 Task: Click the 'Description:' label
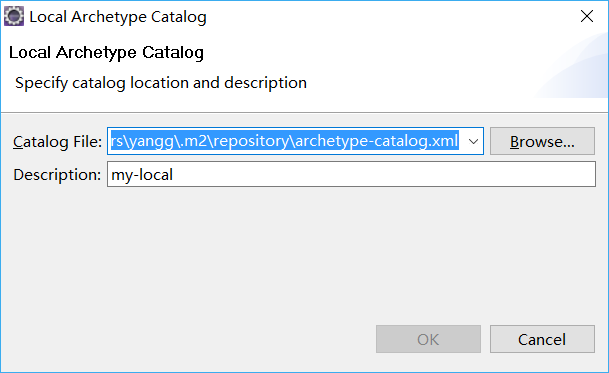57,175
